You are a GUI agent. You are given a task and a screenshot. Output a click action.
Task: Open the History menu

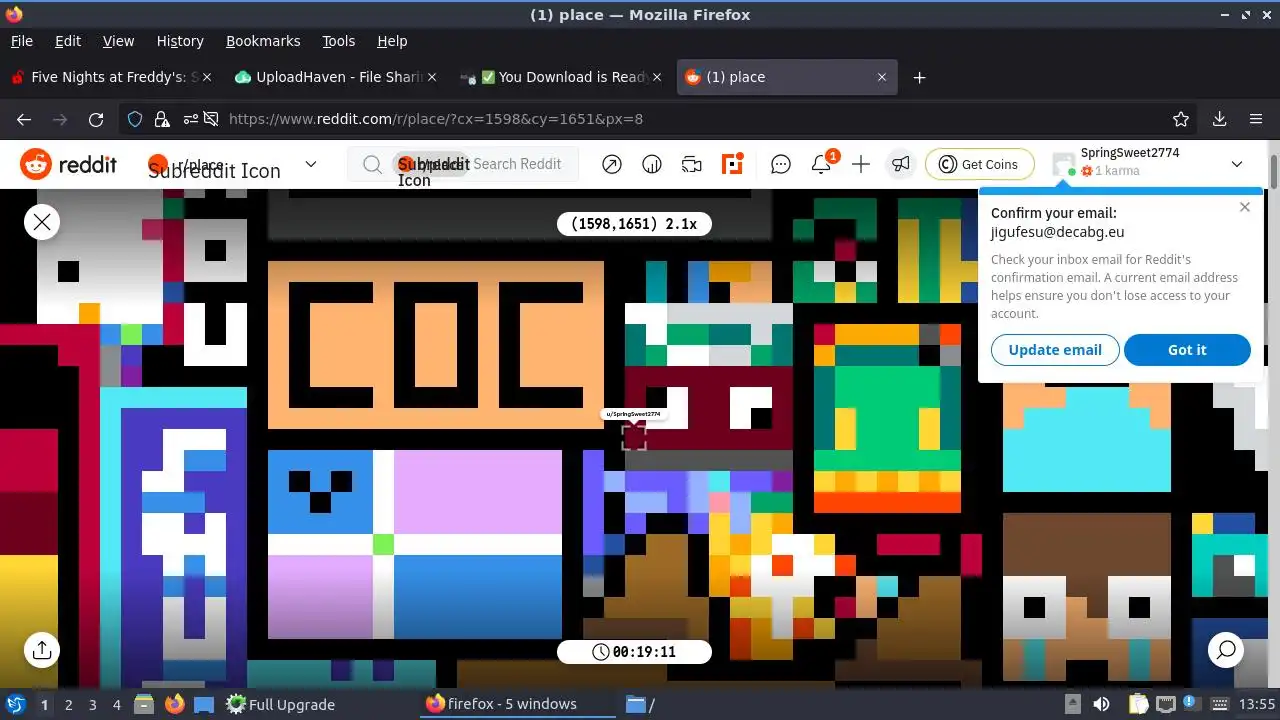coord(180,41)
